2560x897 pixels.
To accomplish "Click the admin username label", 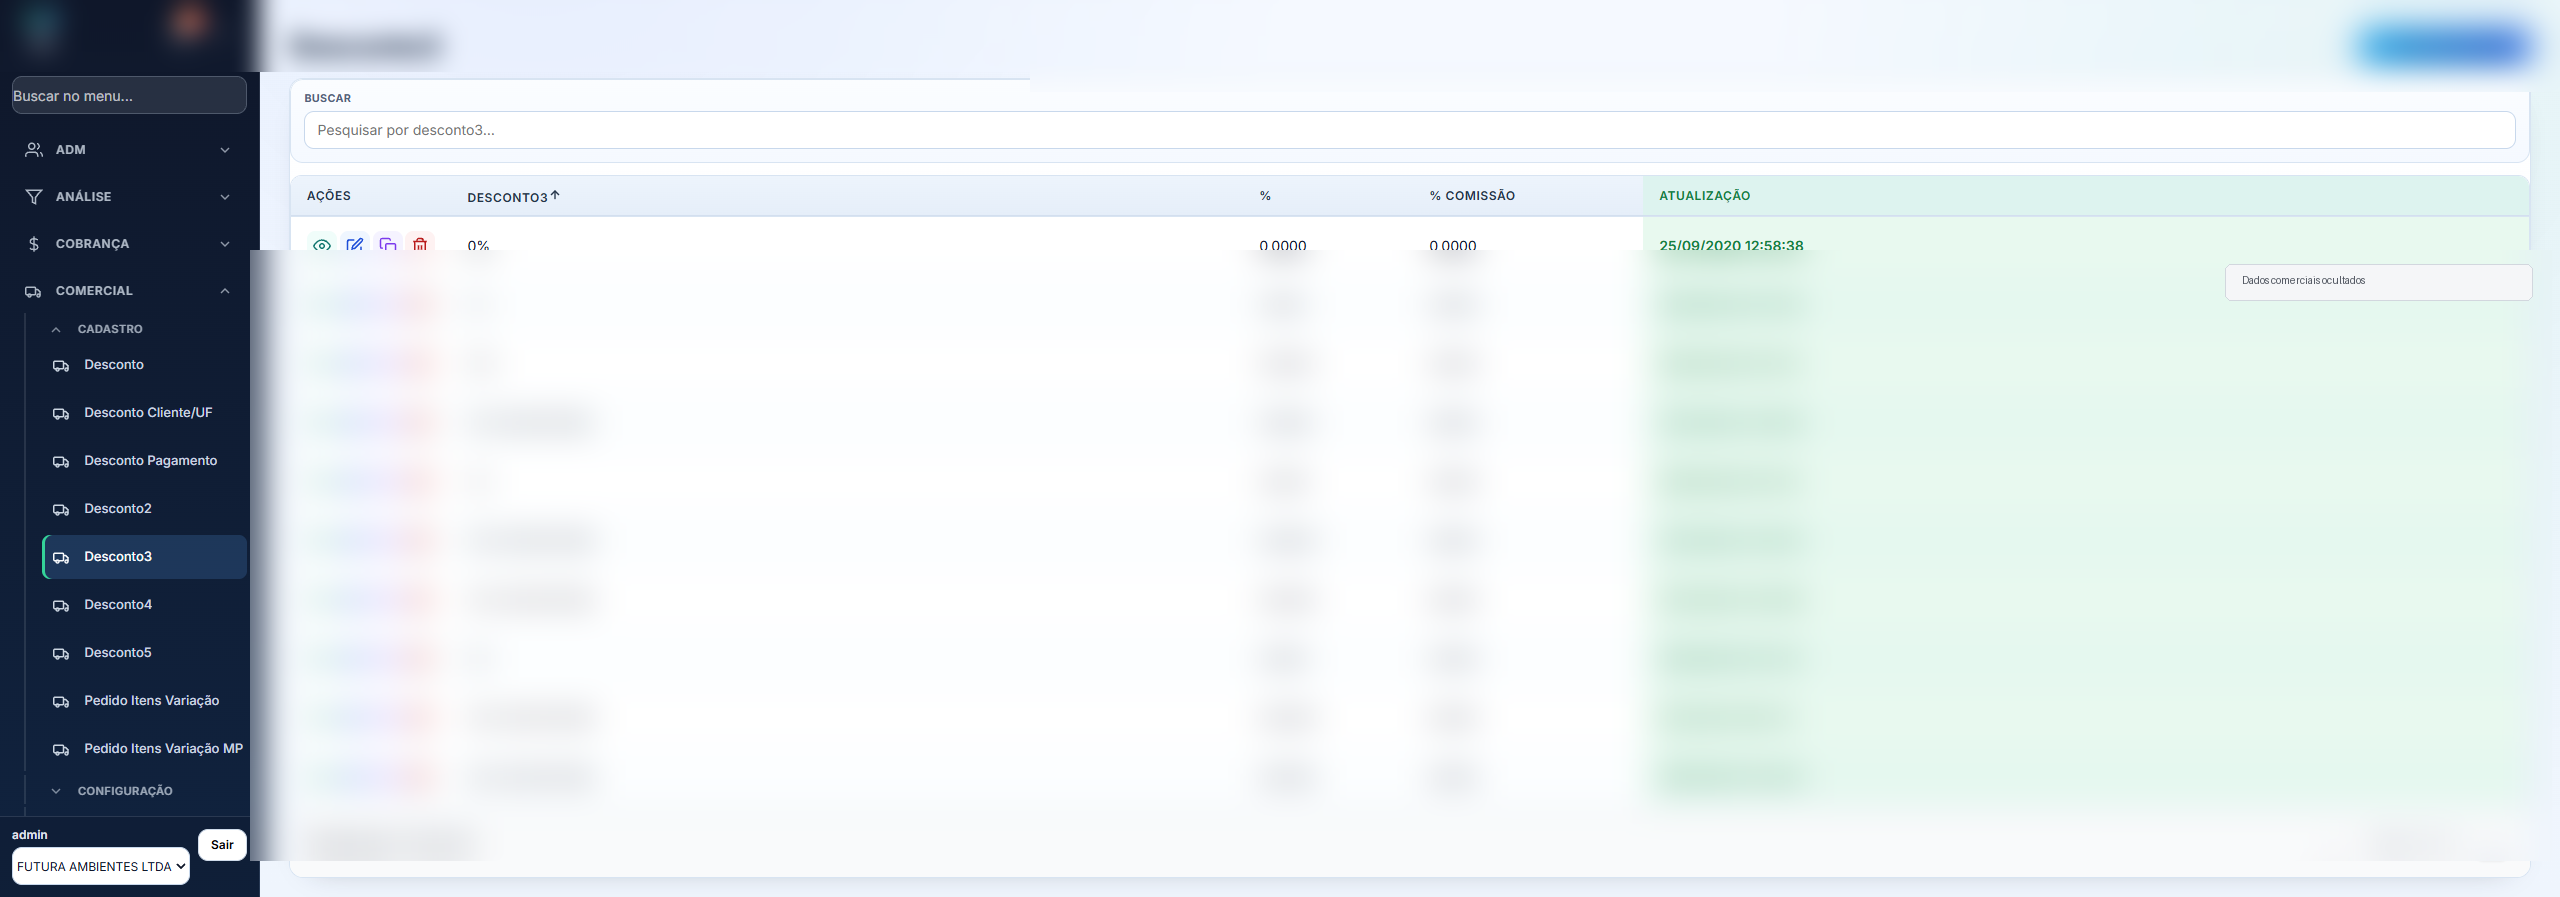I will pos(30,835).
